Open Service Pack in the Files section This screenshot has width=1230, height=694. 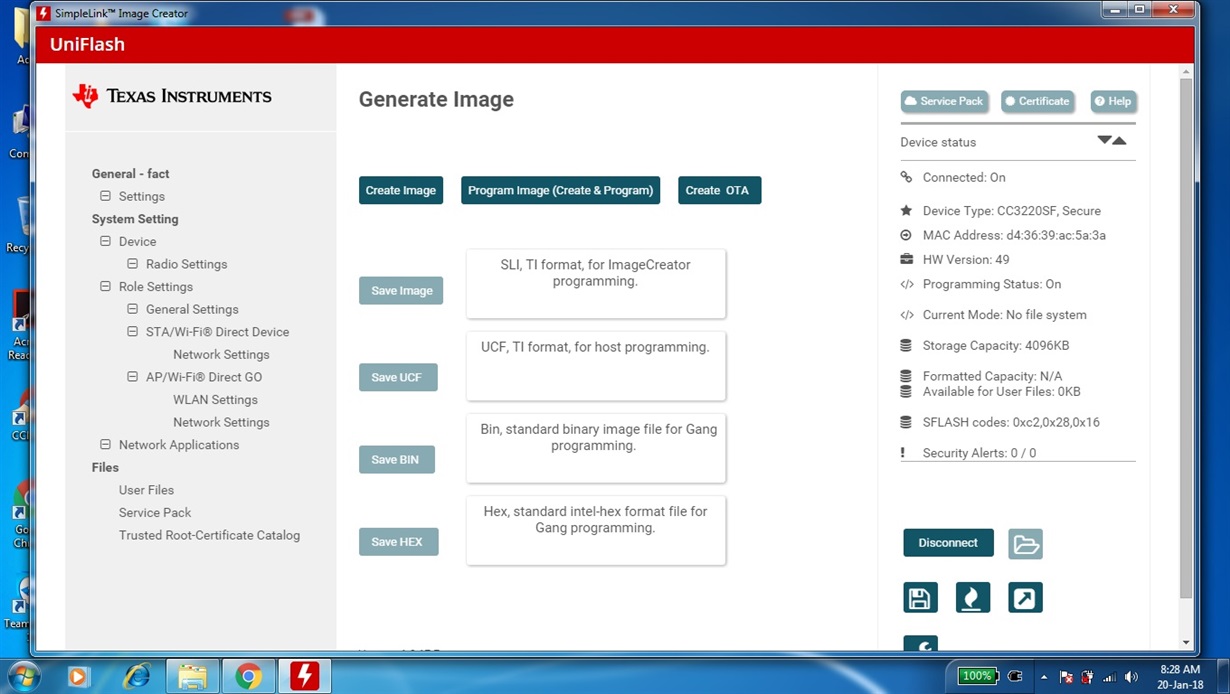pos(155,512)
